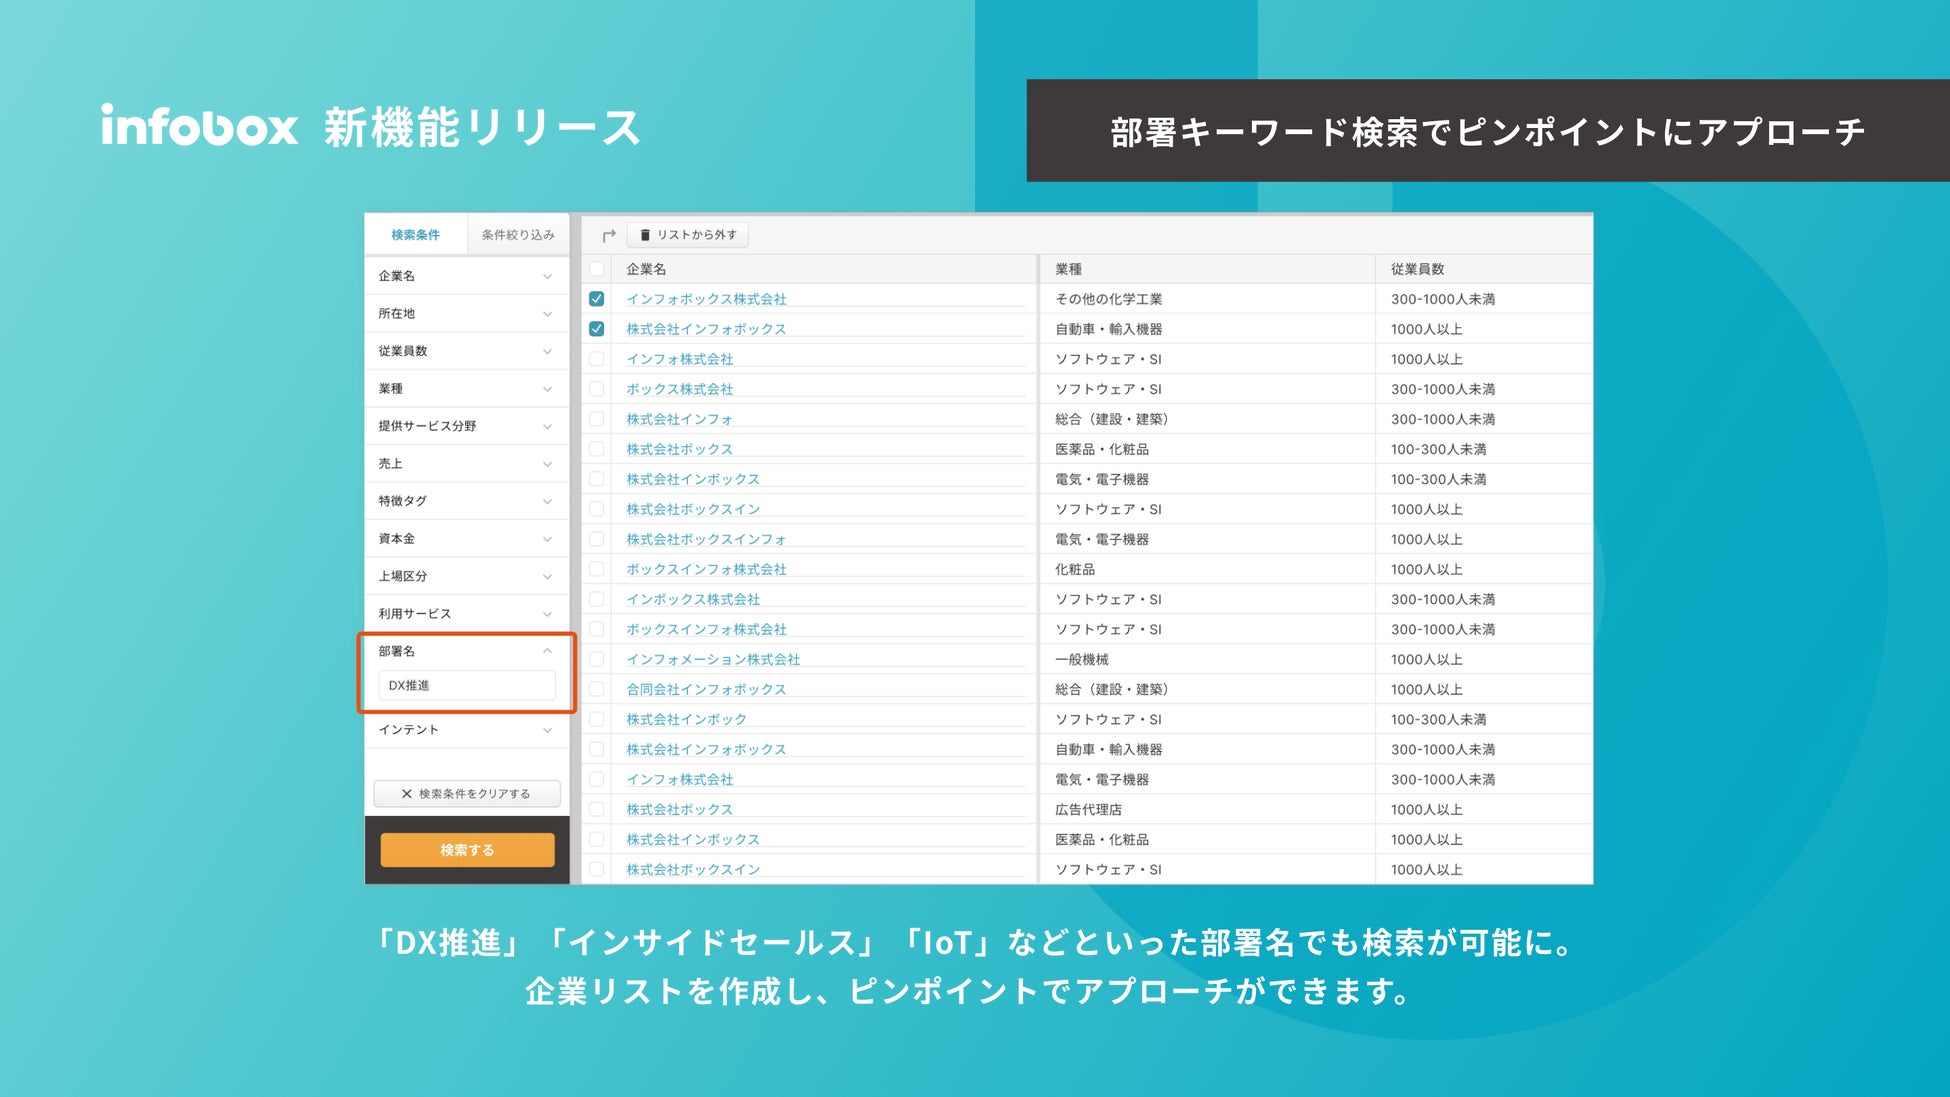The image size is (1950, 1097).
Task: Click the share arrow icon in toolbar
Action: tap(609, 236)
